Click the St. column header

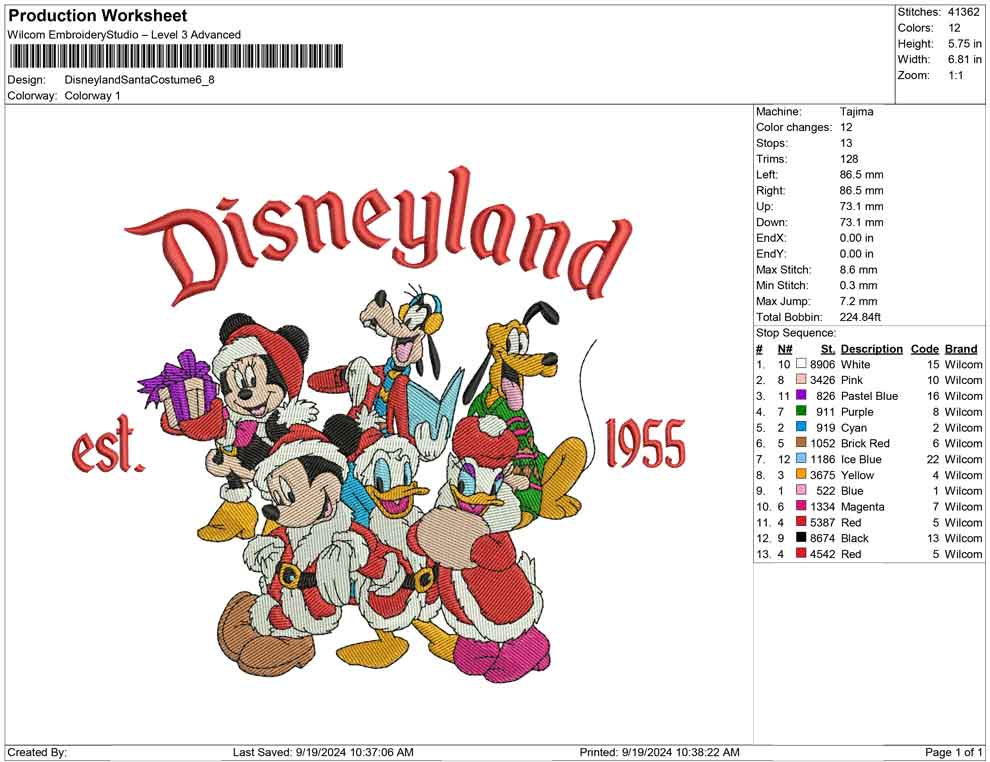coord(828,349)
